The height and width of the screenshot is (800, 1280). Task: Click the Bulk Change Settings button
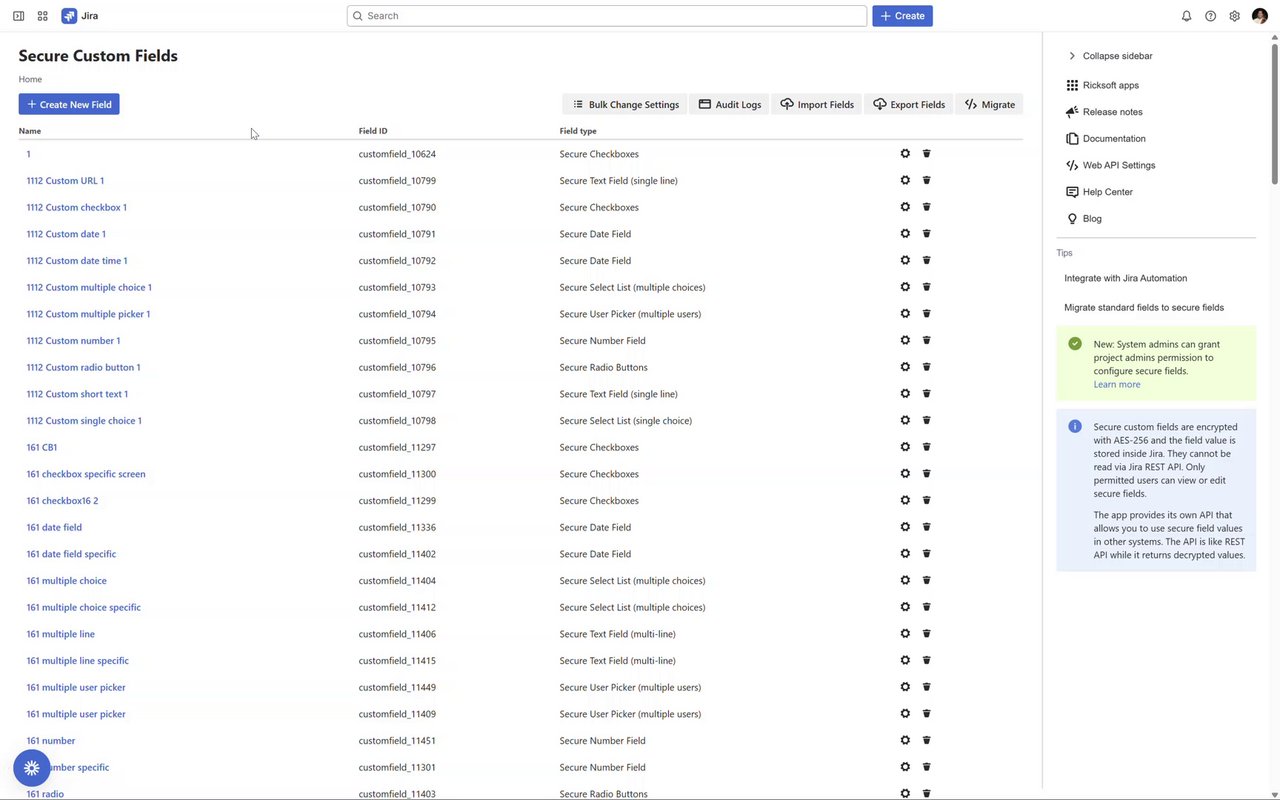coord(625,104)
